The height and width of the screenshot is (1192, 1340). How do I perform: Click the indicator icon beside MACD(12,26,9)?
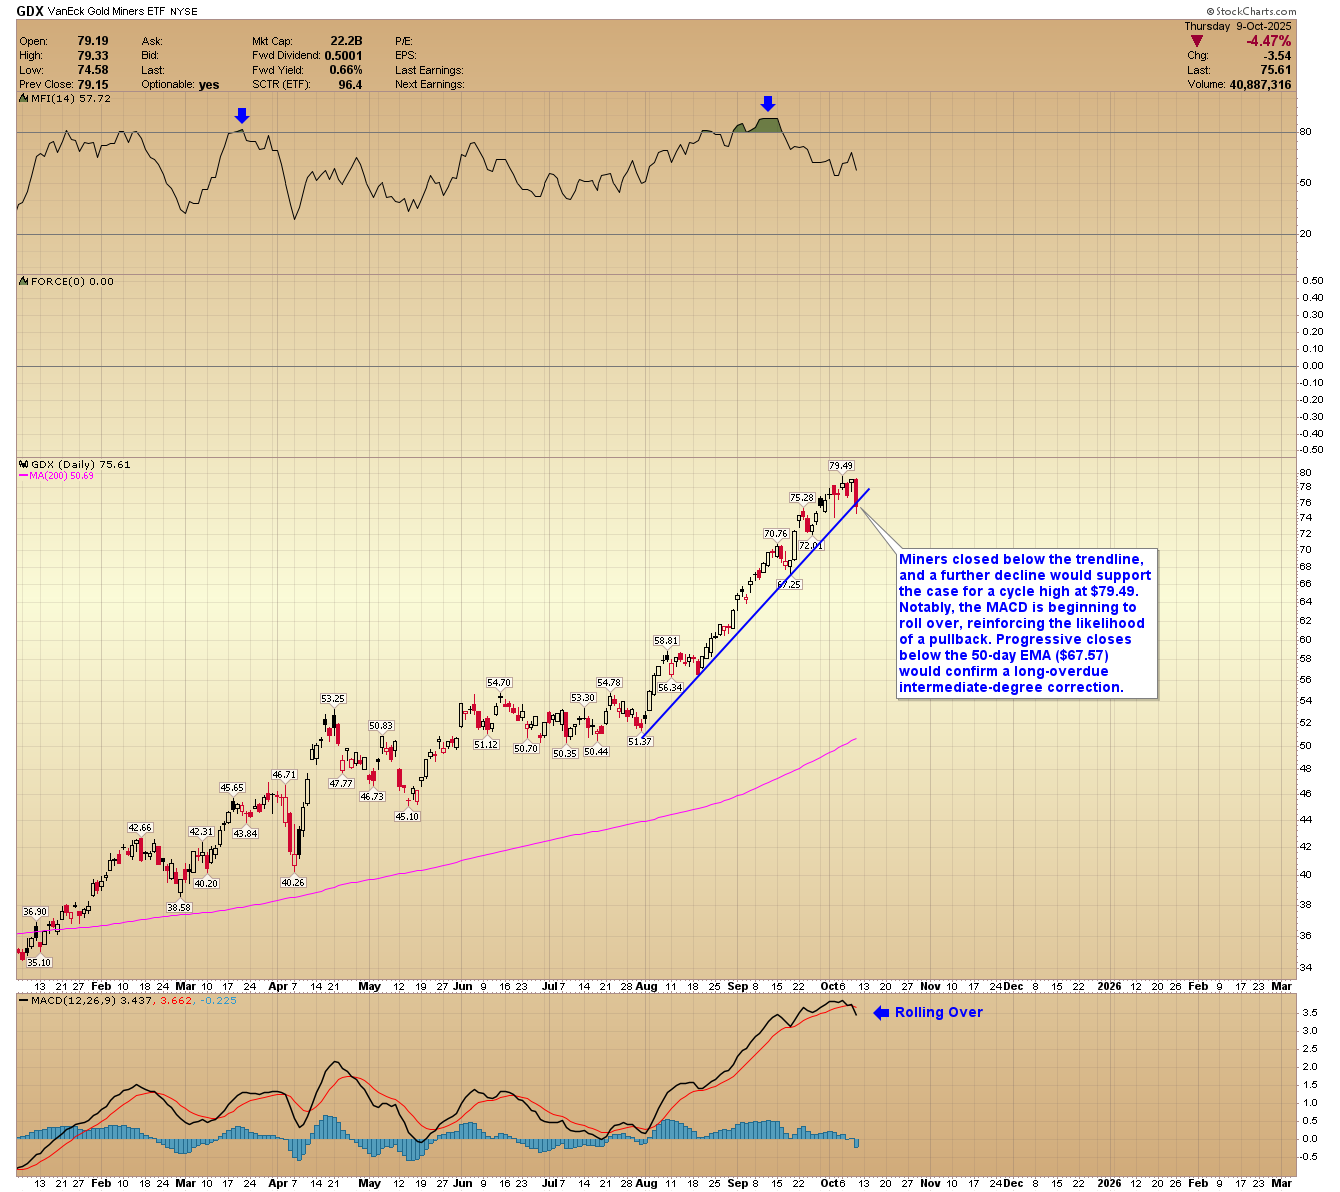24,1000
